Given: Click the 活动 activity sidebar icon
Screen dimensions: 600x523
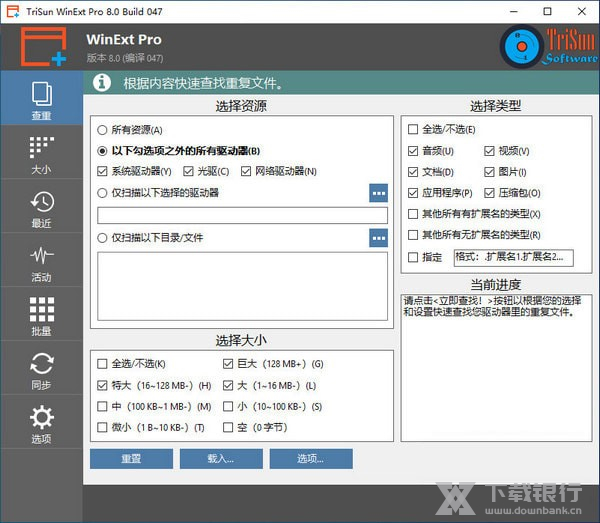Looking at the screenshot, I should (41, 262).
